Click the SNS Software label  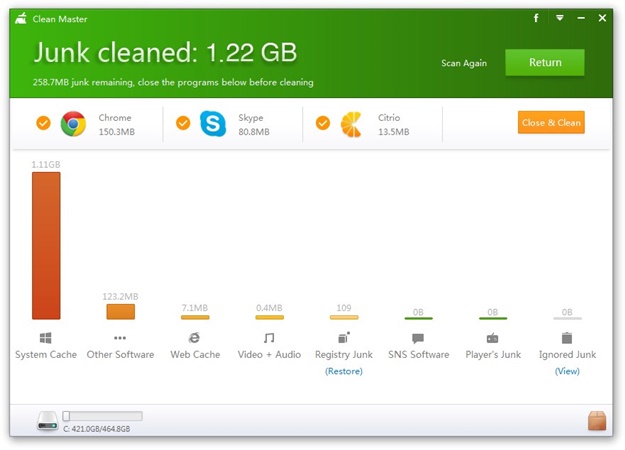419,354
